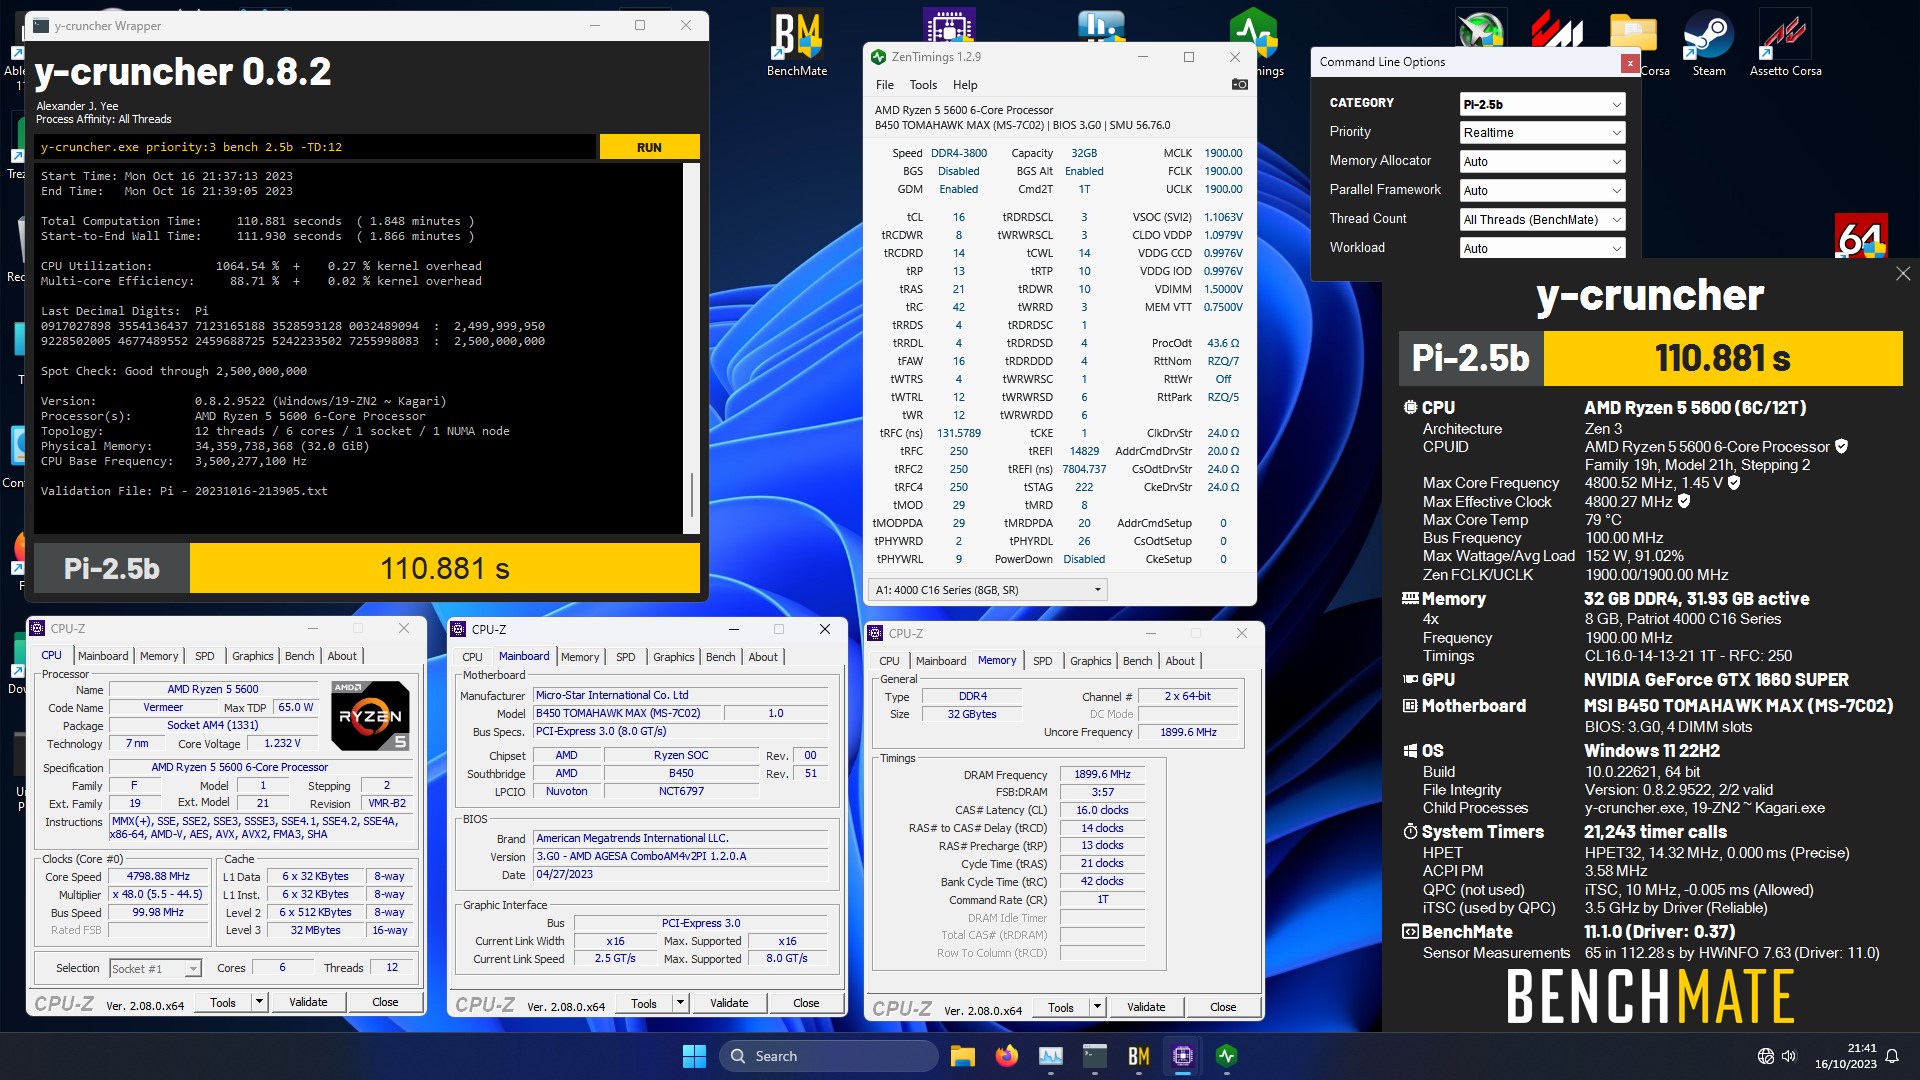Close the Command Line Options dialog
This screenshot has width=1920, height=1080.
(x=1630, y=63)
